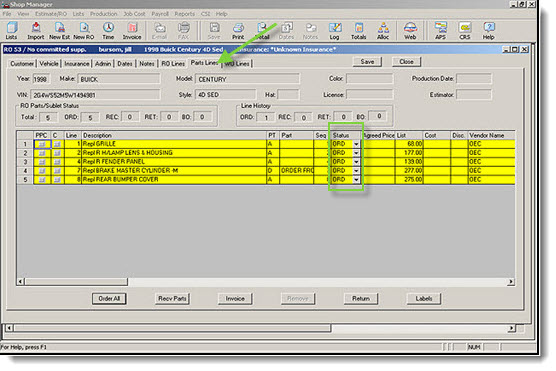Open the Payroll menu

[x=160, y=14]
